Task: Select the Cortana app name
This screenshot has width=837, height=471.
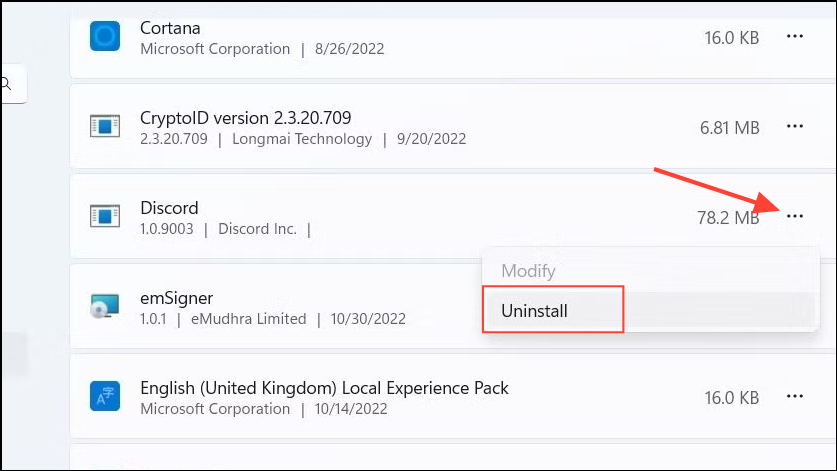Action: pos(170,28)
